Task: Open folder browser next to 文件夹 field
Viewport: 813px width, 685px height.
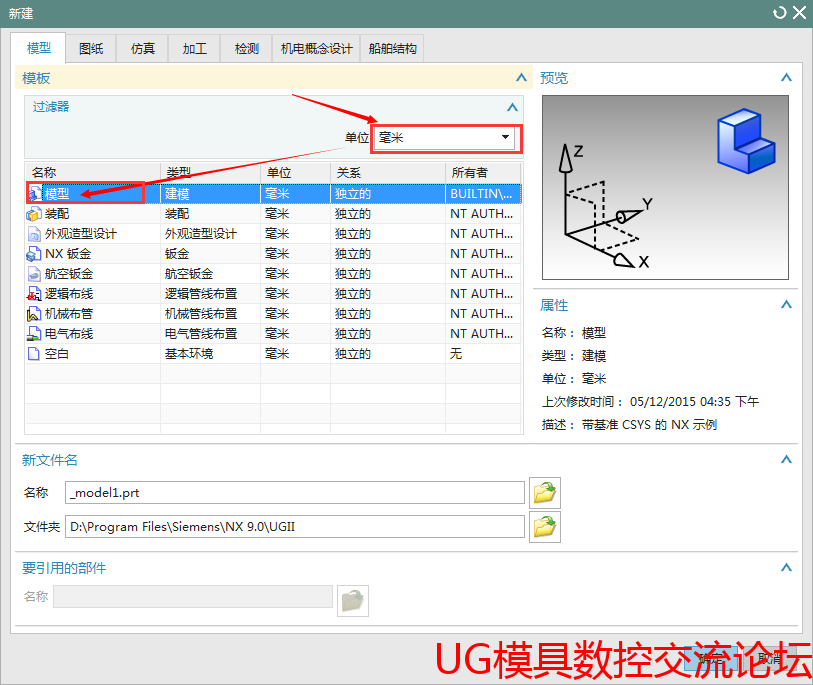Action: [544, 527]
